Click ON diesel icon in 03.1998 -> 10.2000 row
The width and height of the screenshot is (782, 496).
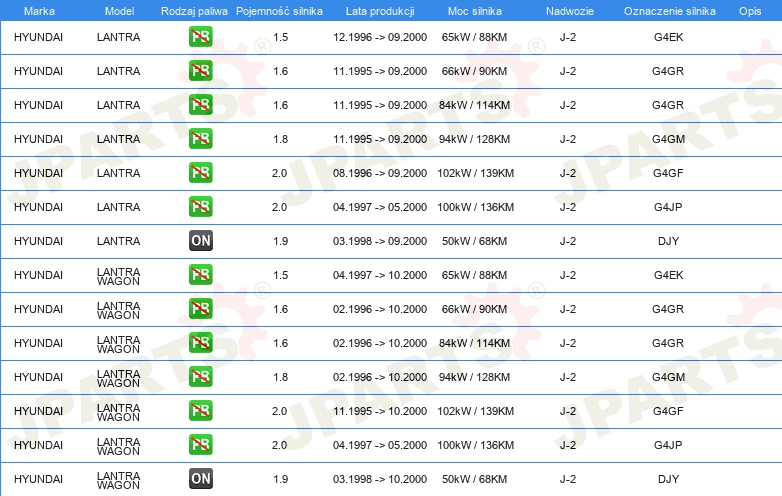200,479
